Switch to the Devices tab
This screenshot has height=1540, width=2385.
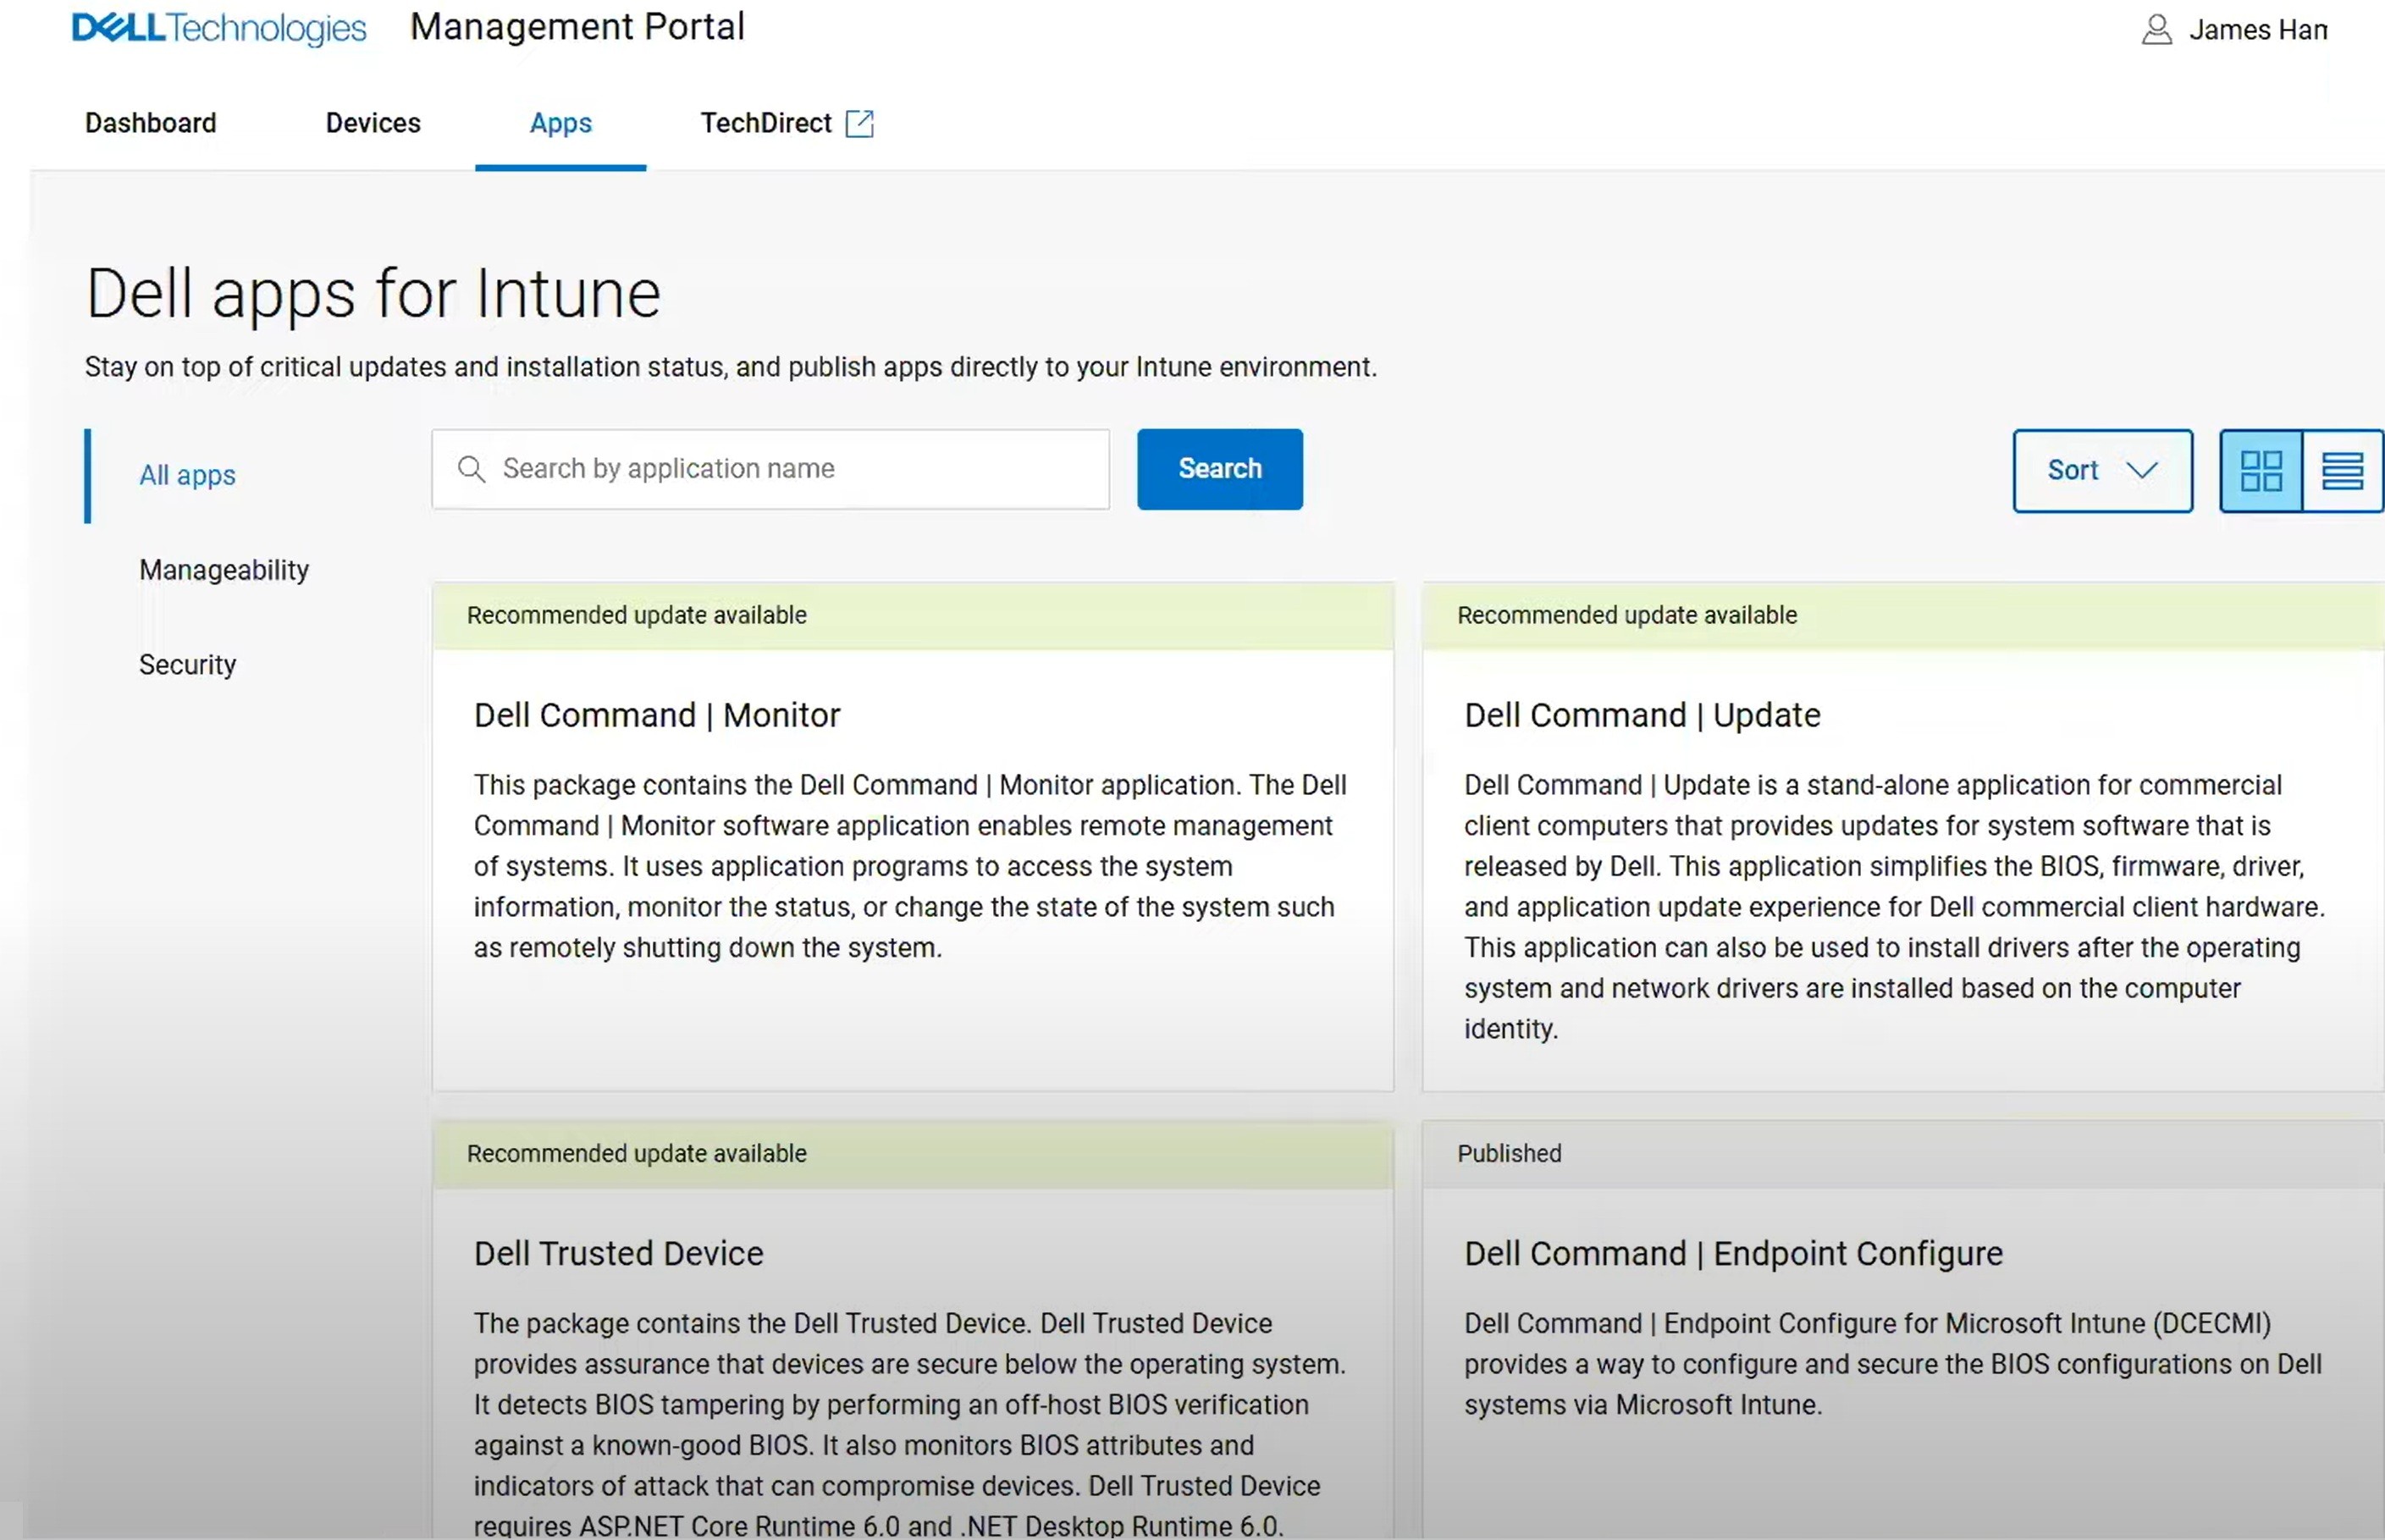(372, 122)
